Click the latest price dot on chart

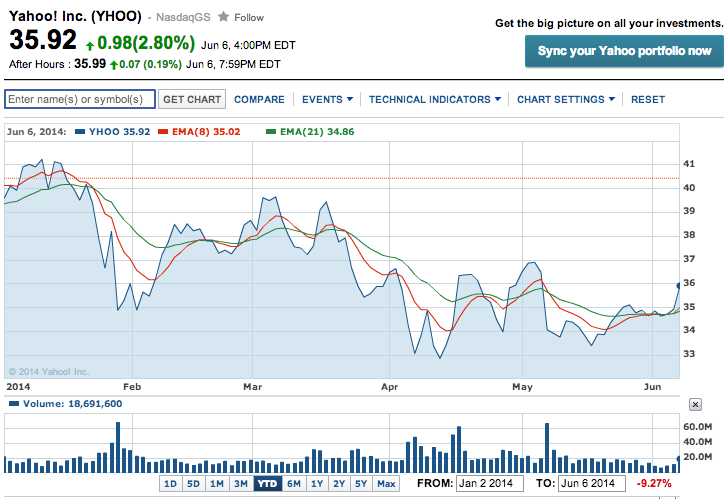coord(678,286)
